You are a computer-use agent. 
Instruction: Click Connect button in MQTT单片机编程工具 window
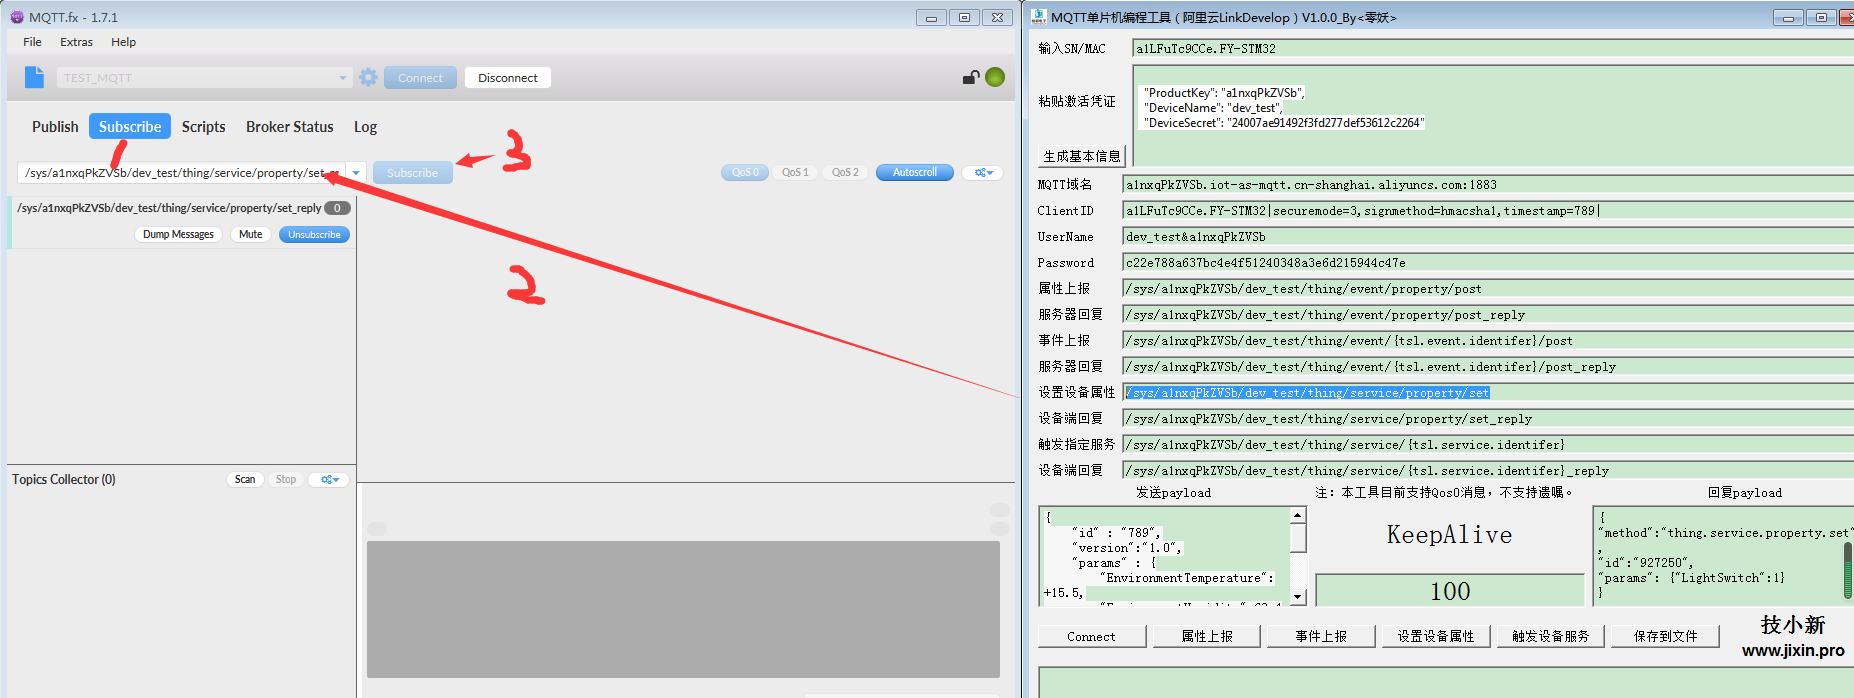click(x=1091, y=637)
